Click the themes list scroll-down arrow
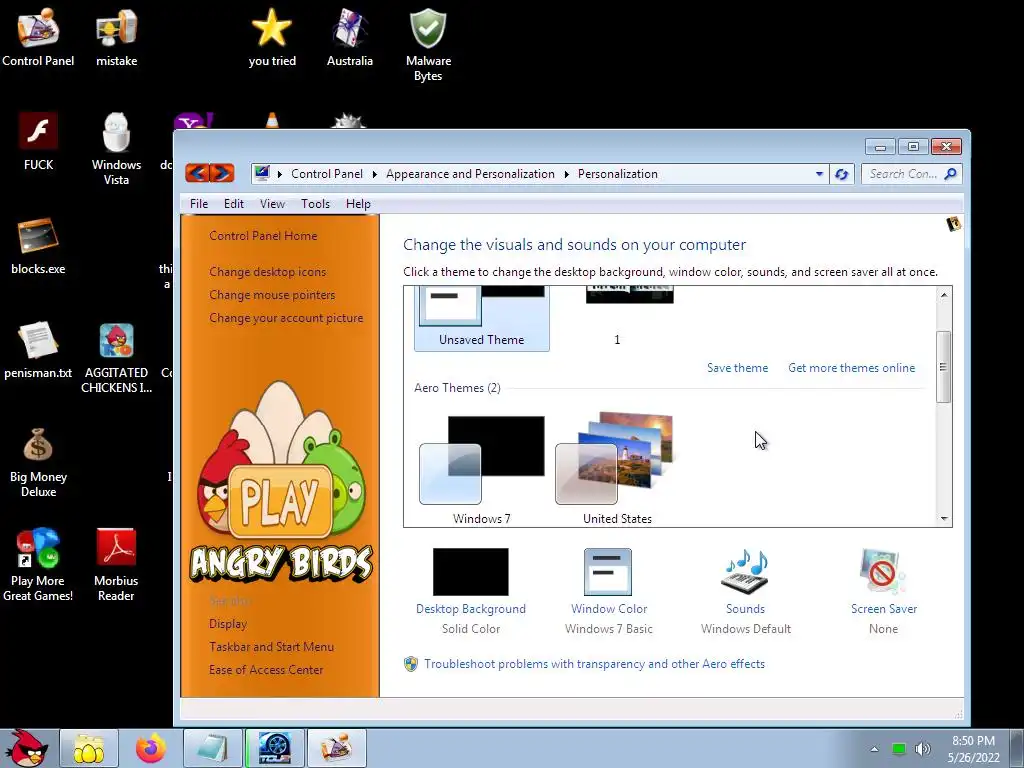This screenshot has height=768, width=1024. click(x=944, y=519)
